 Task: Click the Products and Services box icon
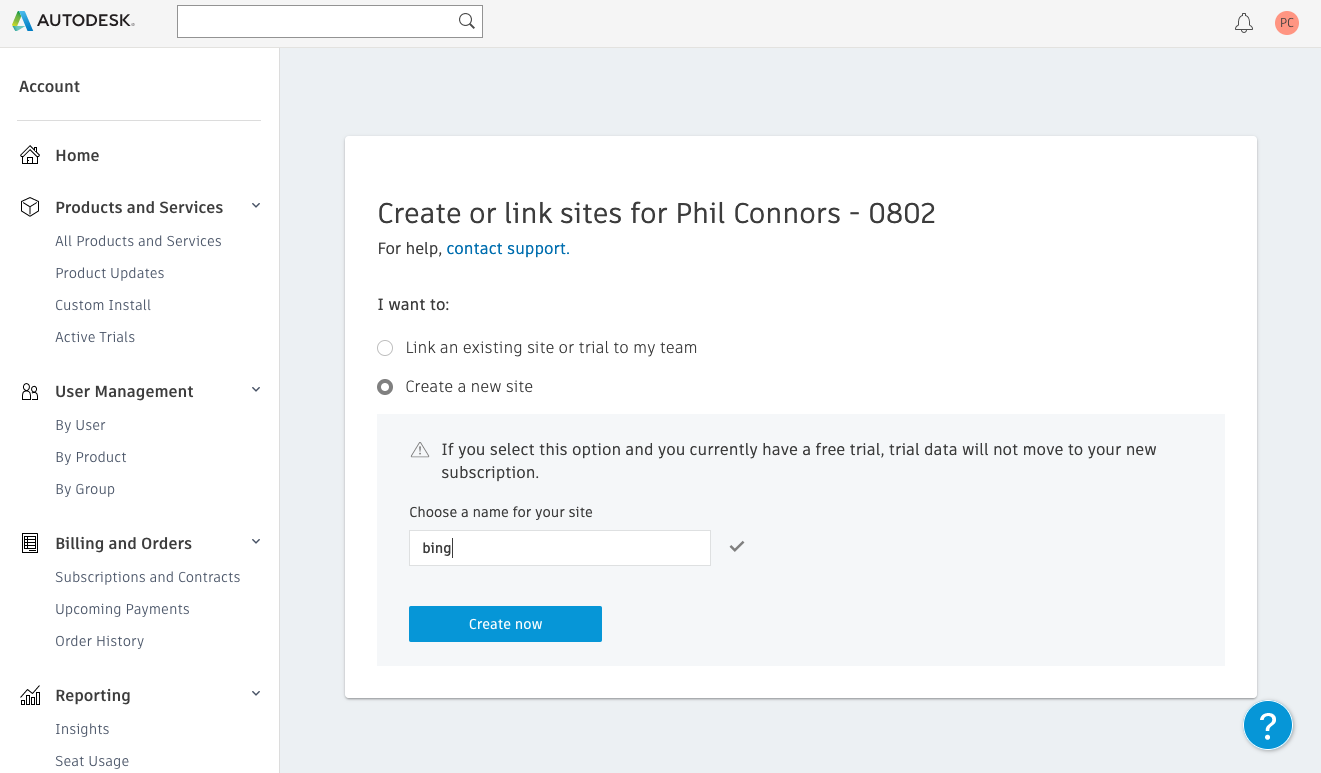(29, 205)
